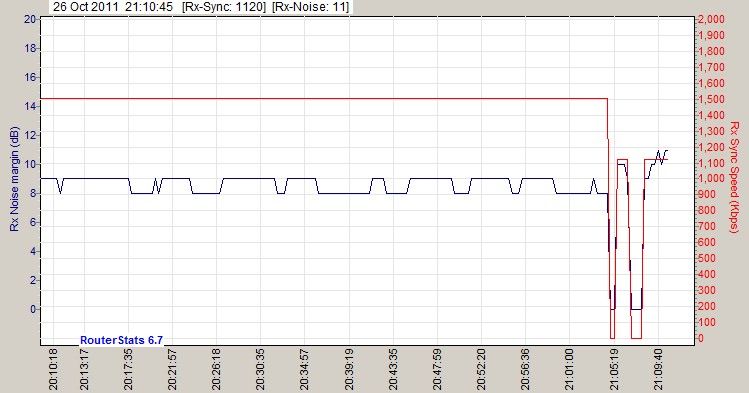Click the 1,700 value on the sync speed axis

pyautogui.click(x=711, y=67)
